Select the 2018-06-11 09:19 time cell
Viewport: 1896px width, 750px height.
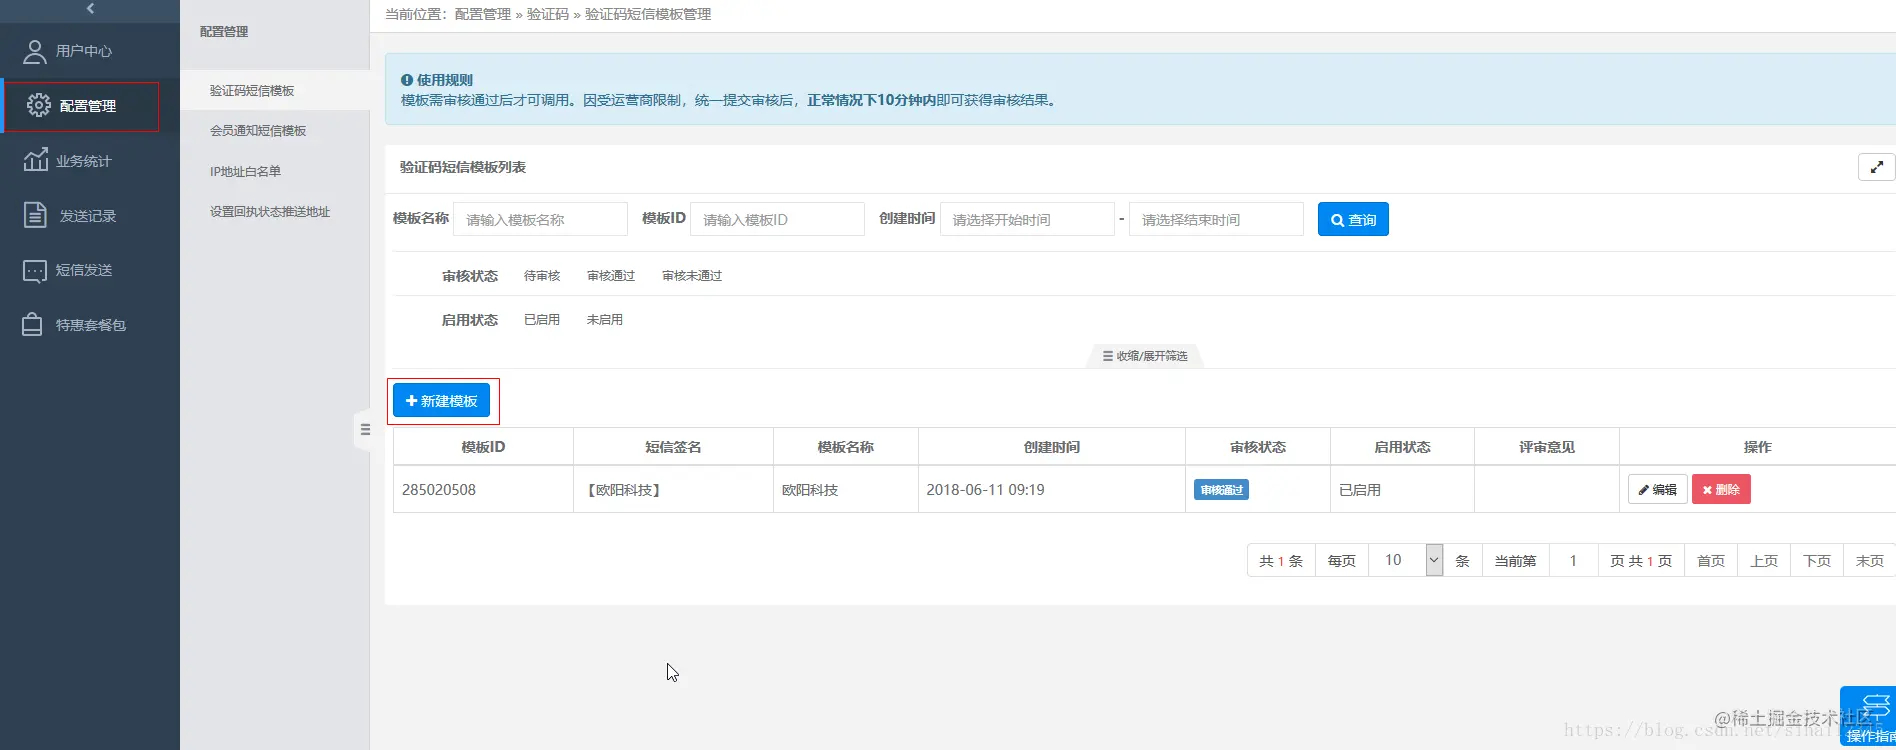1052,489
